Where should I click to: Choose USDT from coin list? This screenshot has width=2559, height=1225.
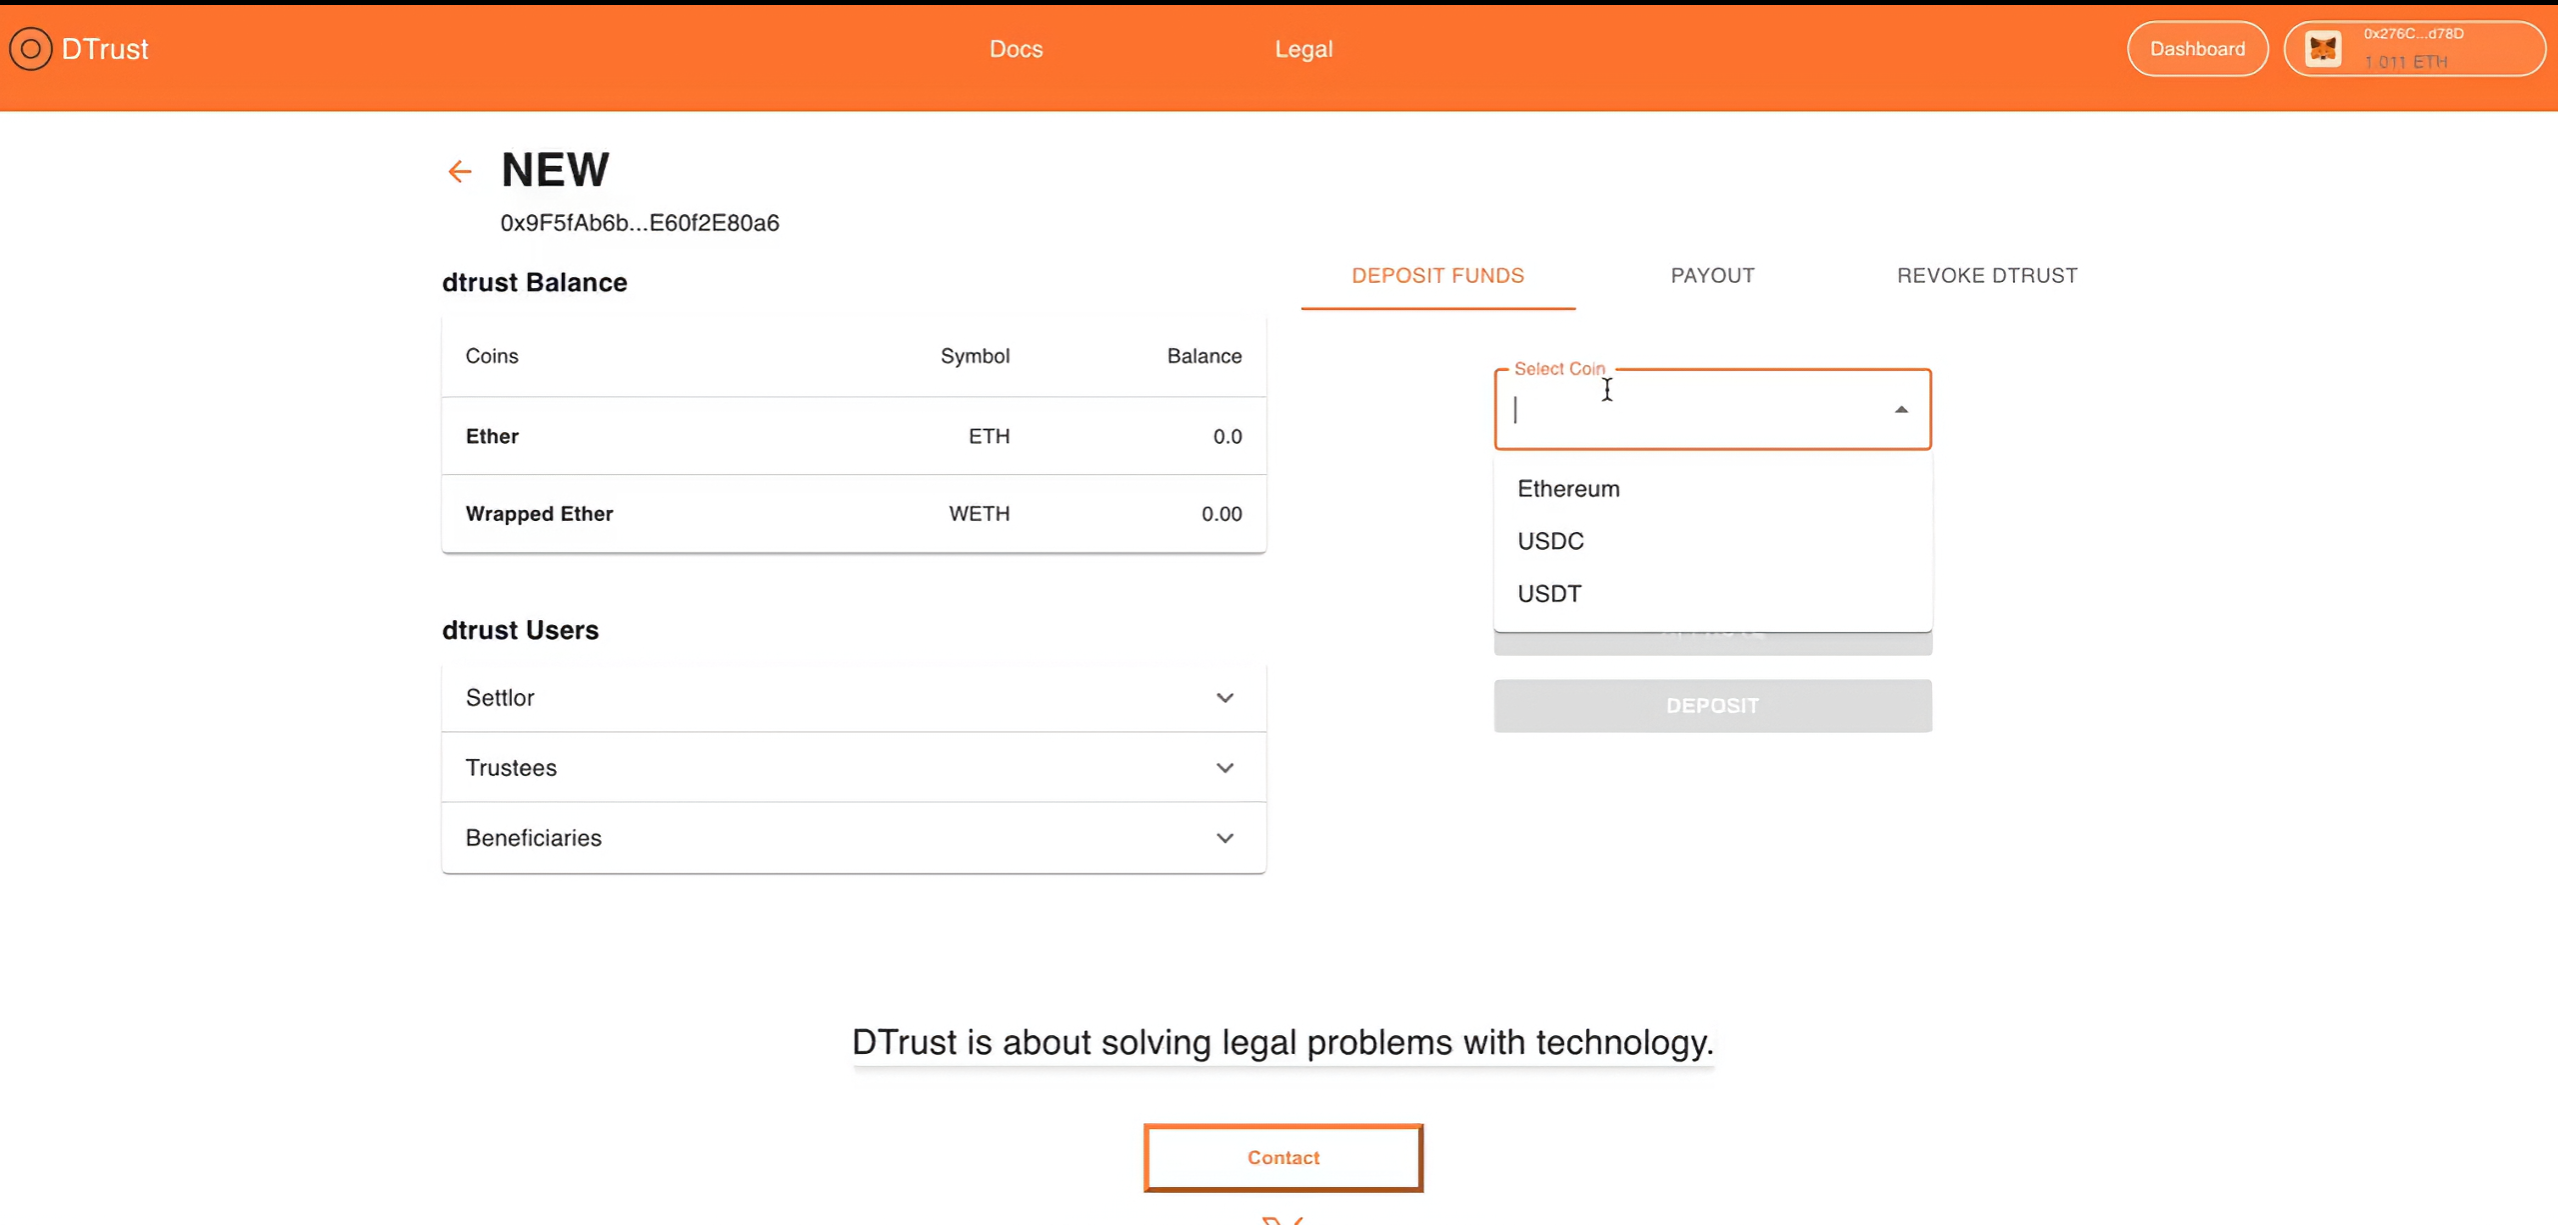coord(1549,594)
